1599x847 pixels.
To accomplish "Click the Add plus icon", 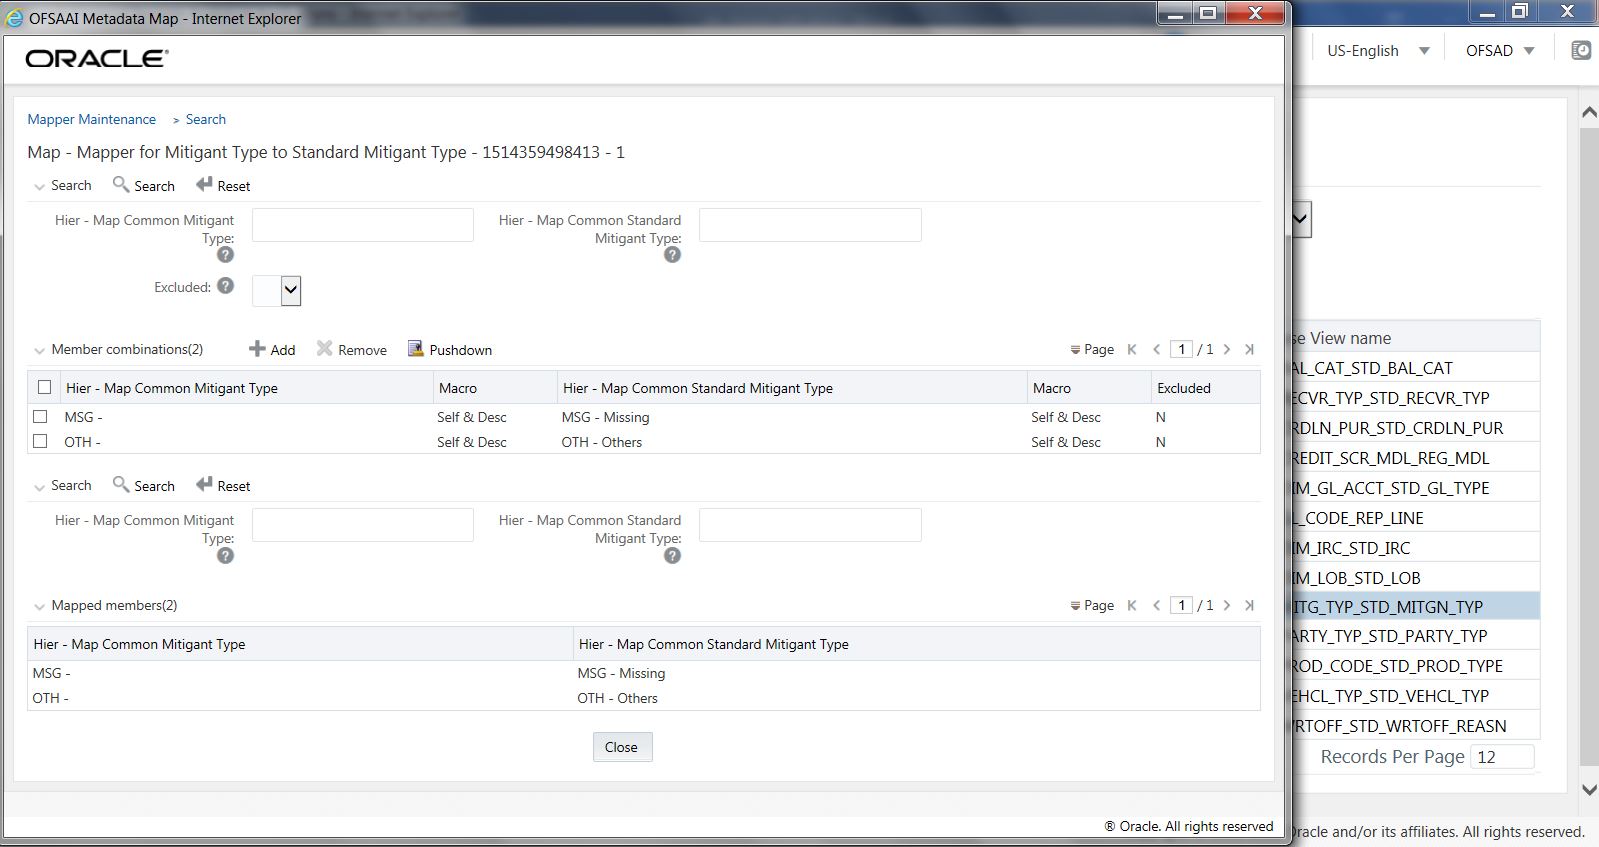I will point(257,349).
